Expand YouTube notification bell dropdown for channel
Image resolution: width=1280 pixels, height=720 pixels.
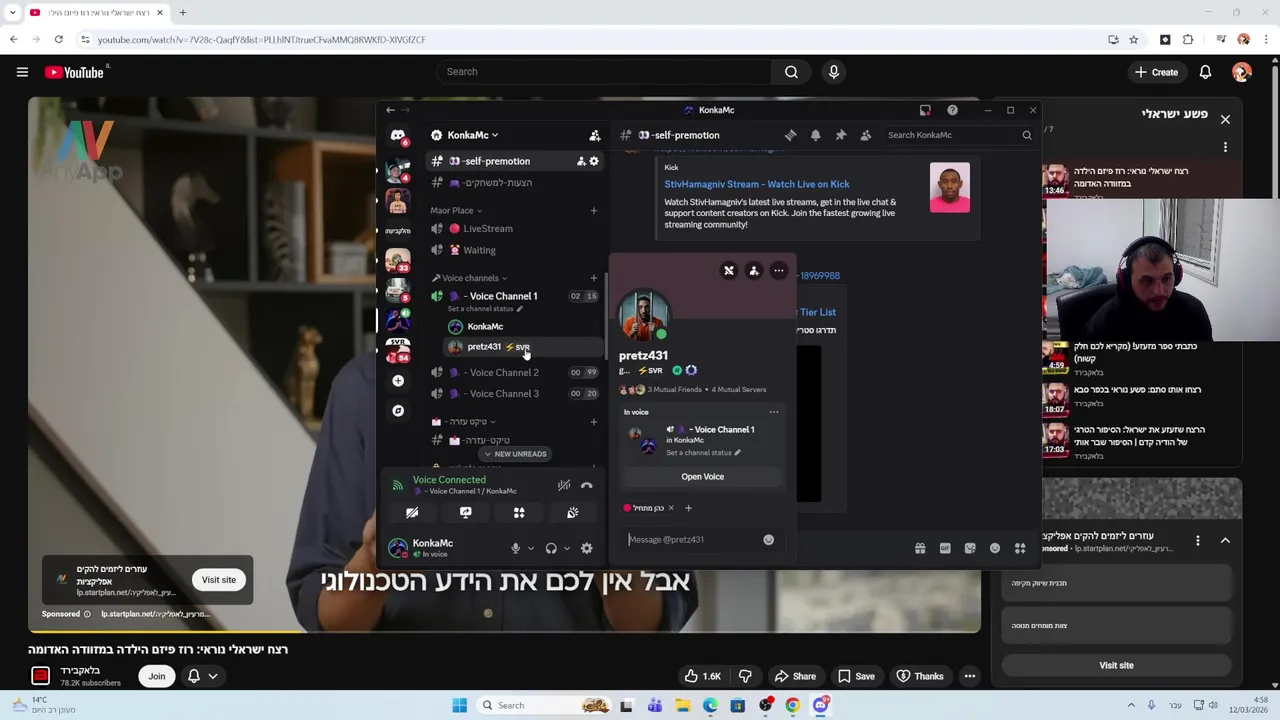tap(213, 676)
